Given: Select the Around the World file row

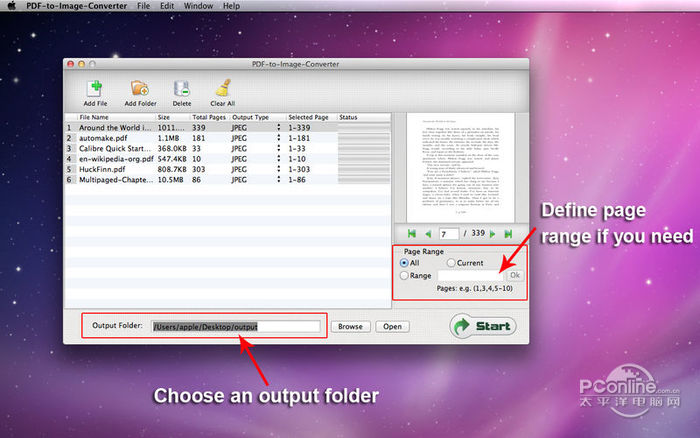Looking at the screenshot, I should tap(228, 127).
